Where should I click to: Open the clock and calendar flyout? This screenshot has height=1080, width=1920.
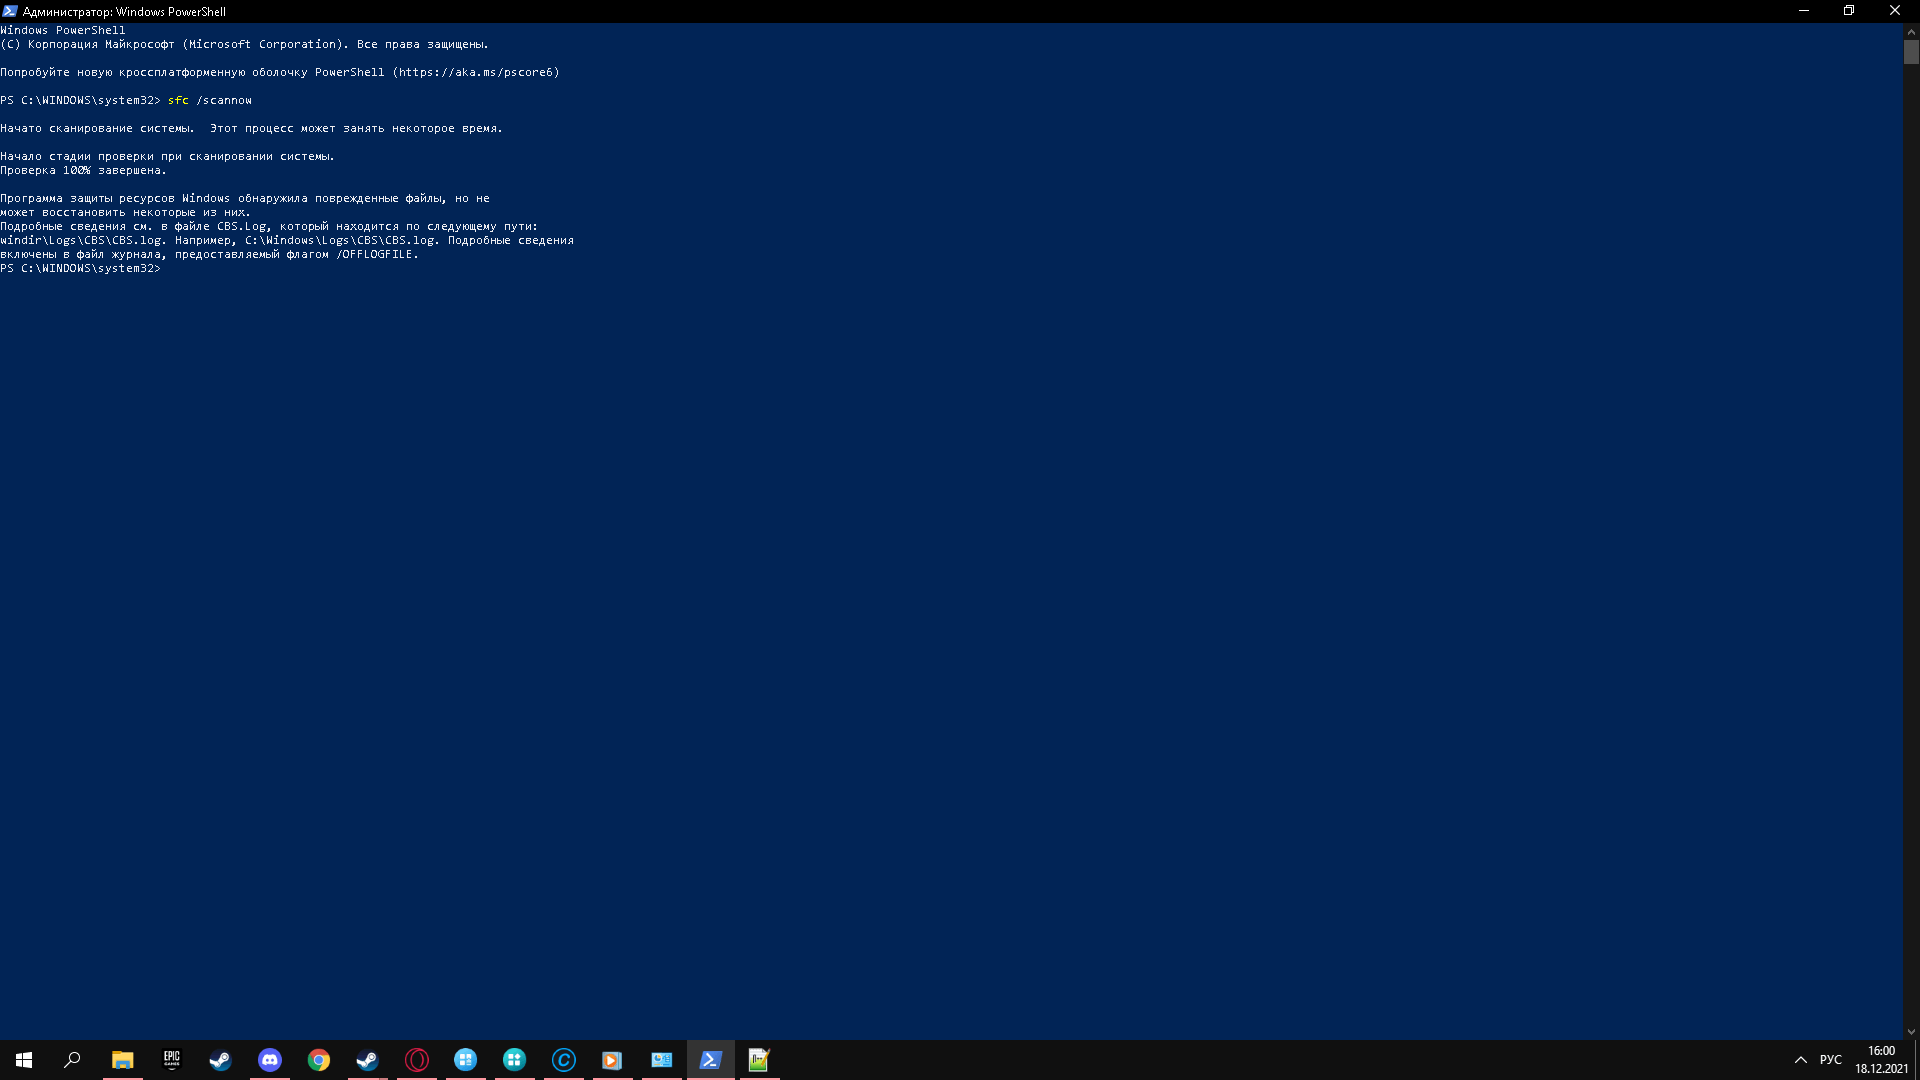[x=1881, y=1060]
